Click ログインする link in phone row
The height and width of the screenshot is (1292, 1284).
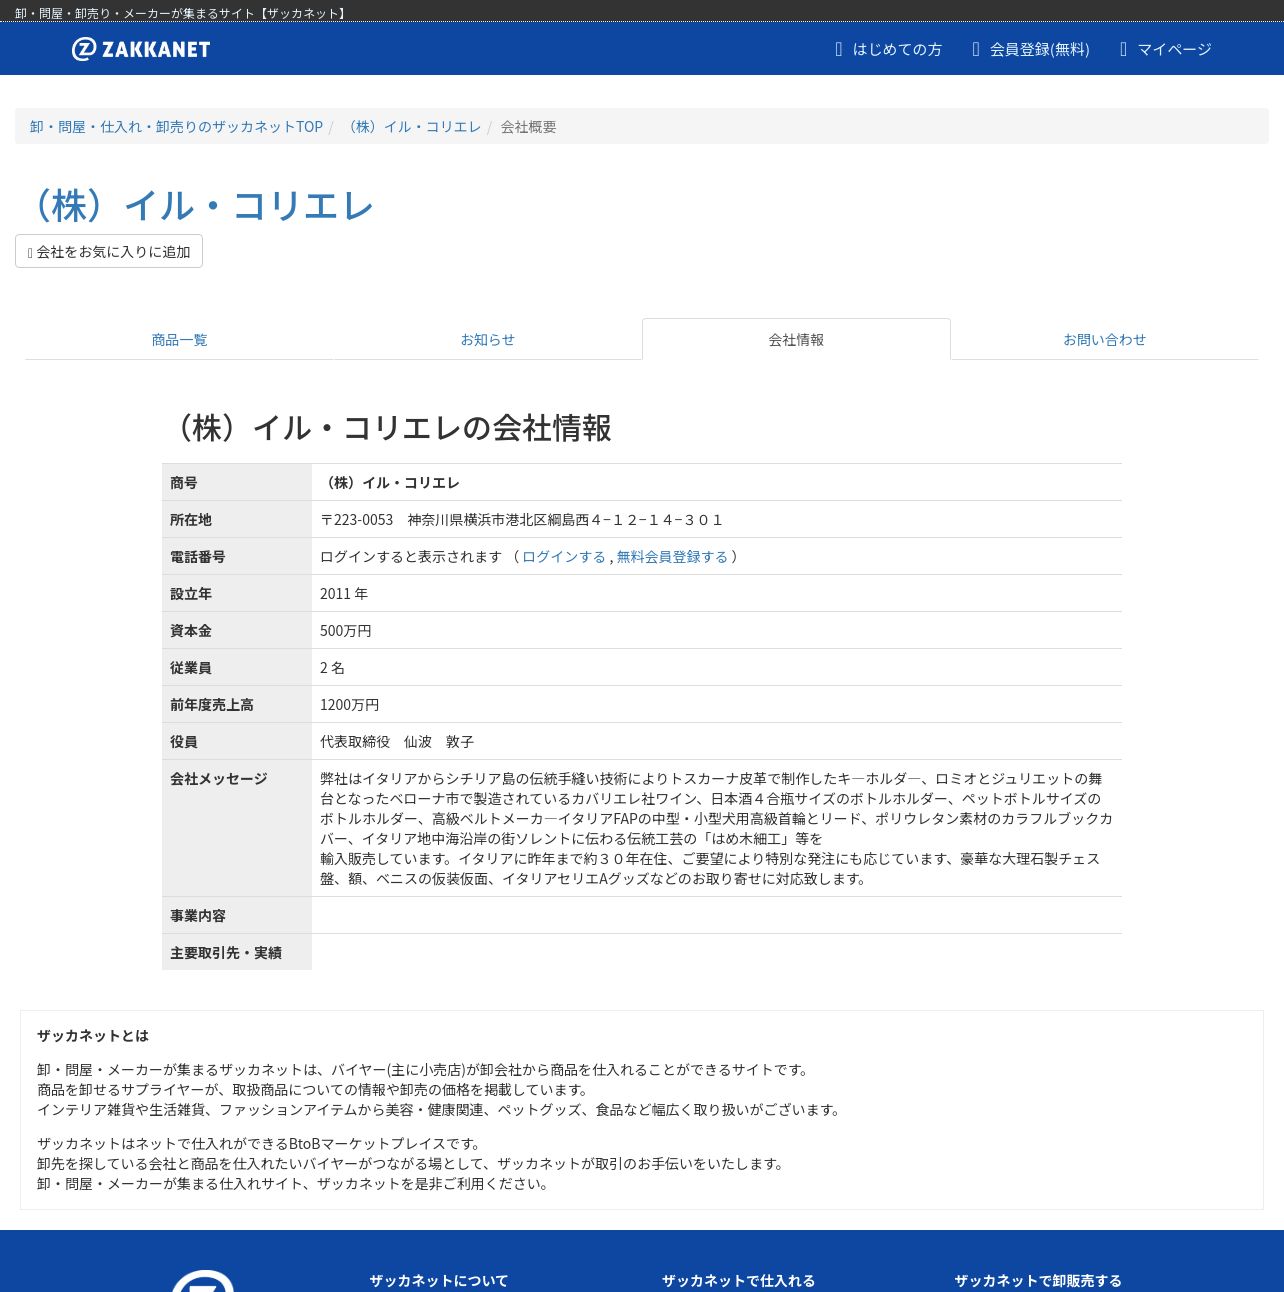tap(564, 557)
